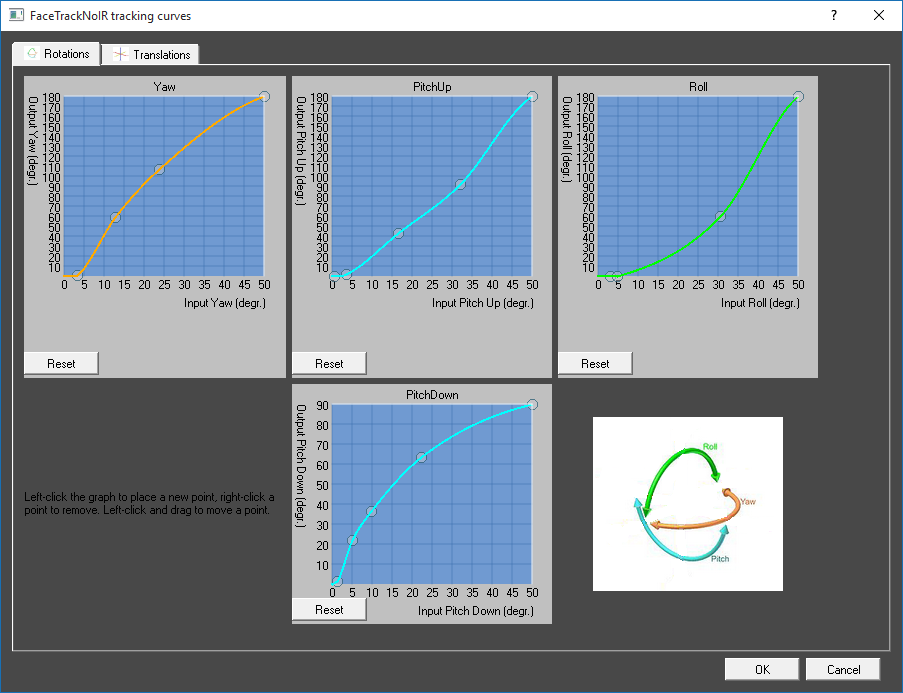Click the 'Input Yaw (degr.)' axis label

tap(225, 303)
